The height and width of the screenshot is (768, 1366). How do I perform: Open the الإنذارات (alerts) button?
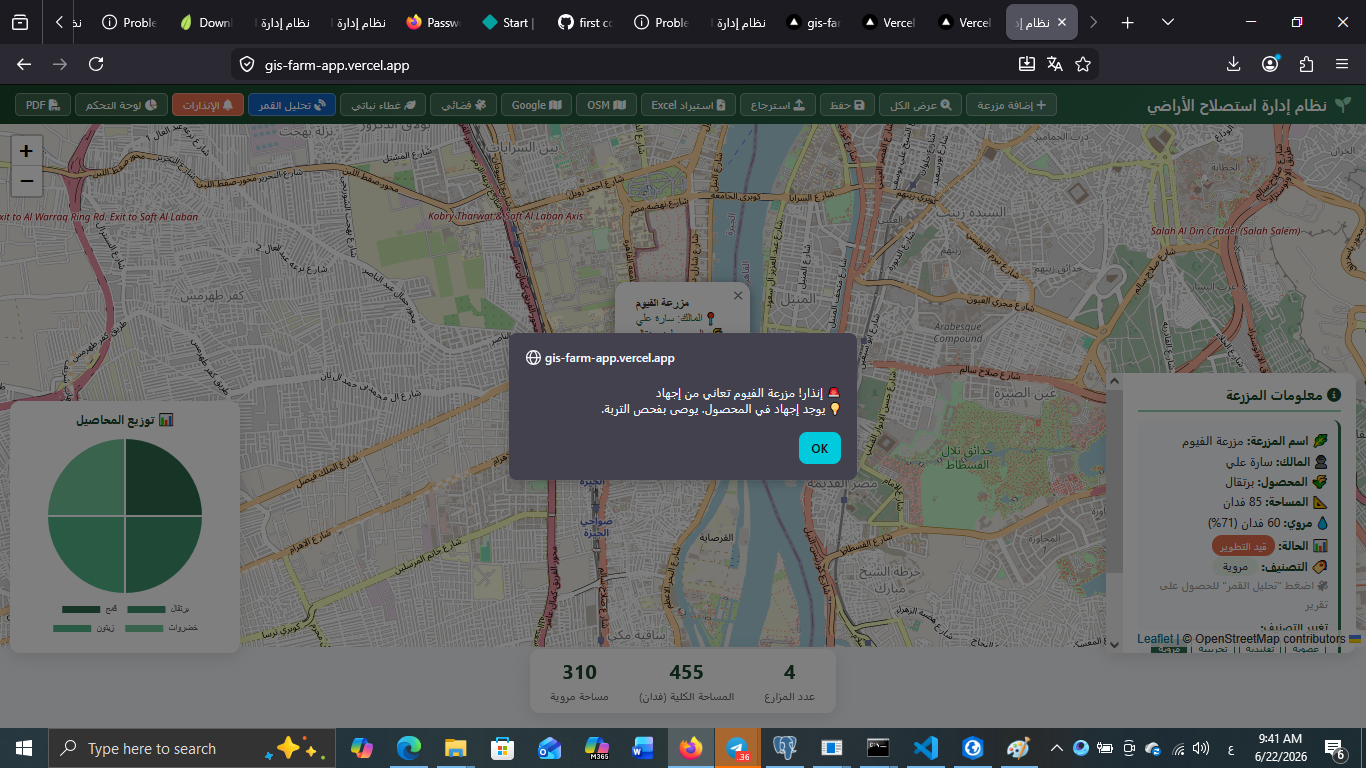click(x=208, y=105)
